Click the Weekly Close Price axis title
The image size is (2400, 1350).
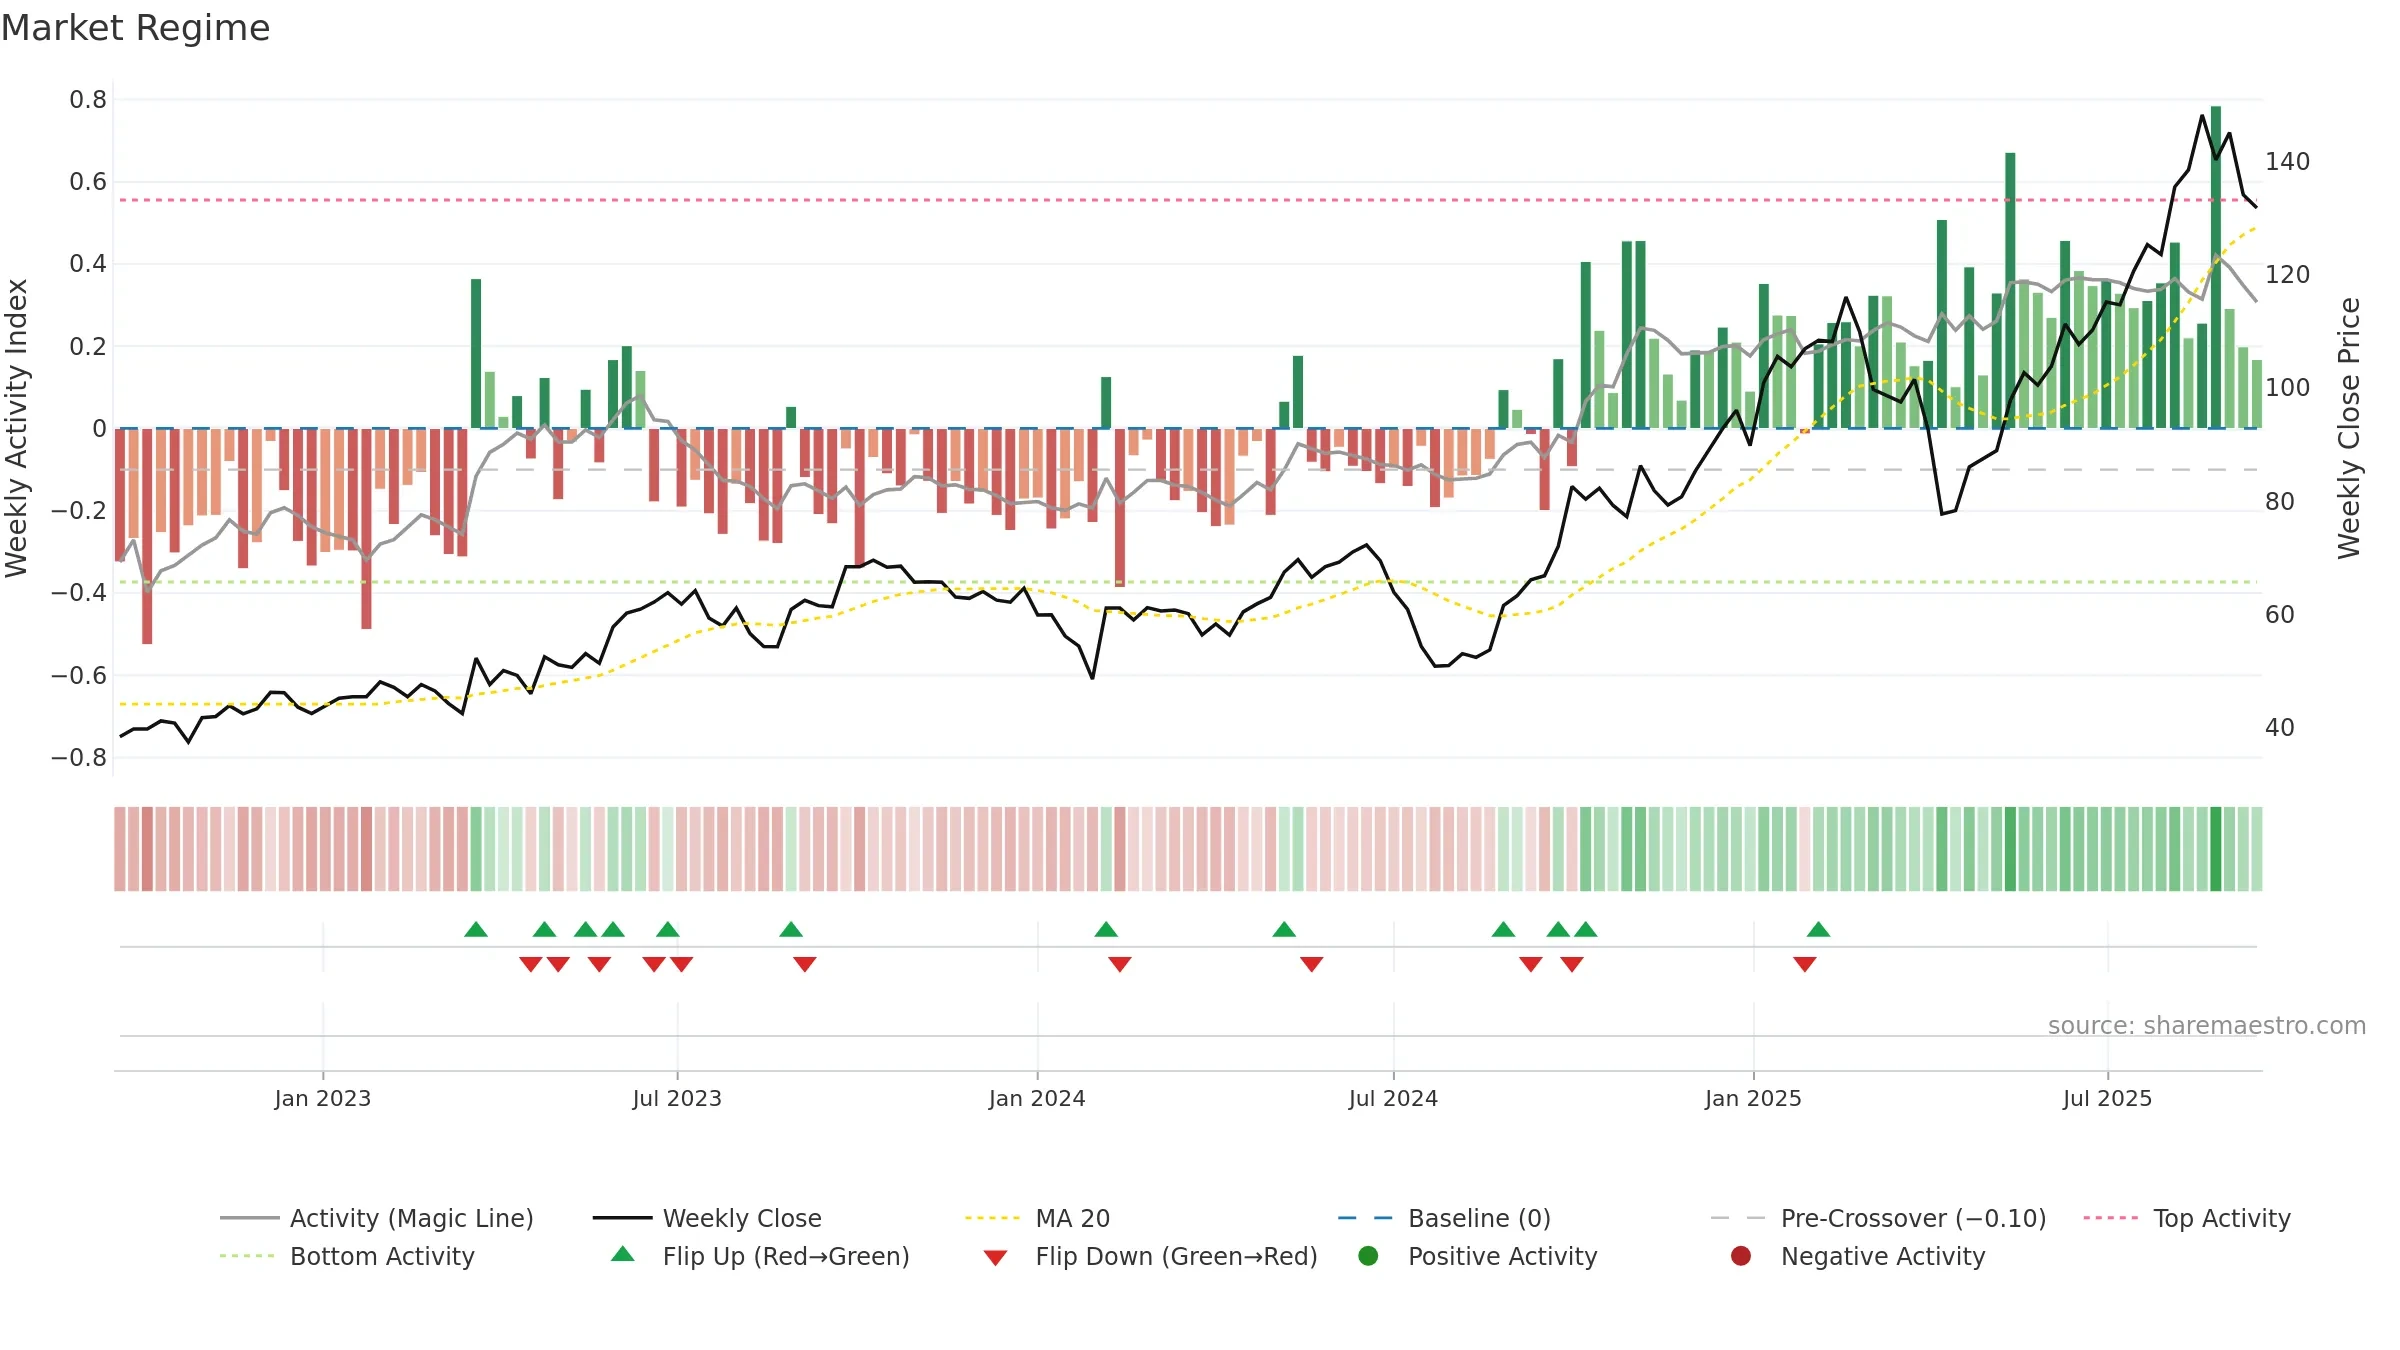pyautogui.click(x=2349, y=428)
